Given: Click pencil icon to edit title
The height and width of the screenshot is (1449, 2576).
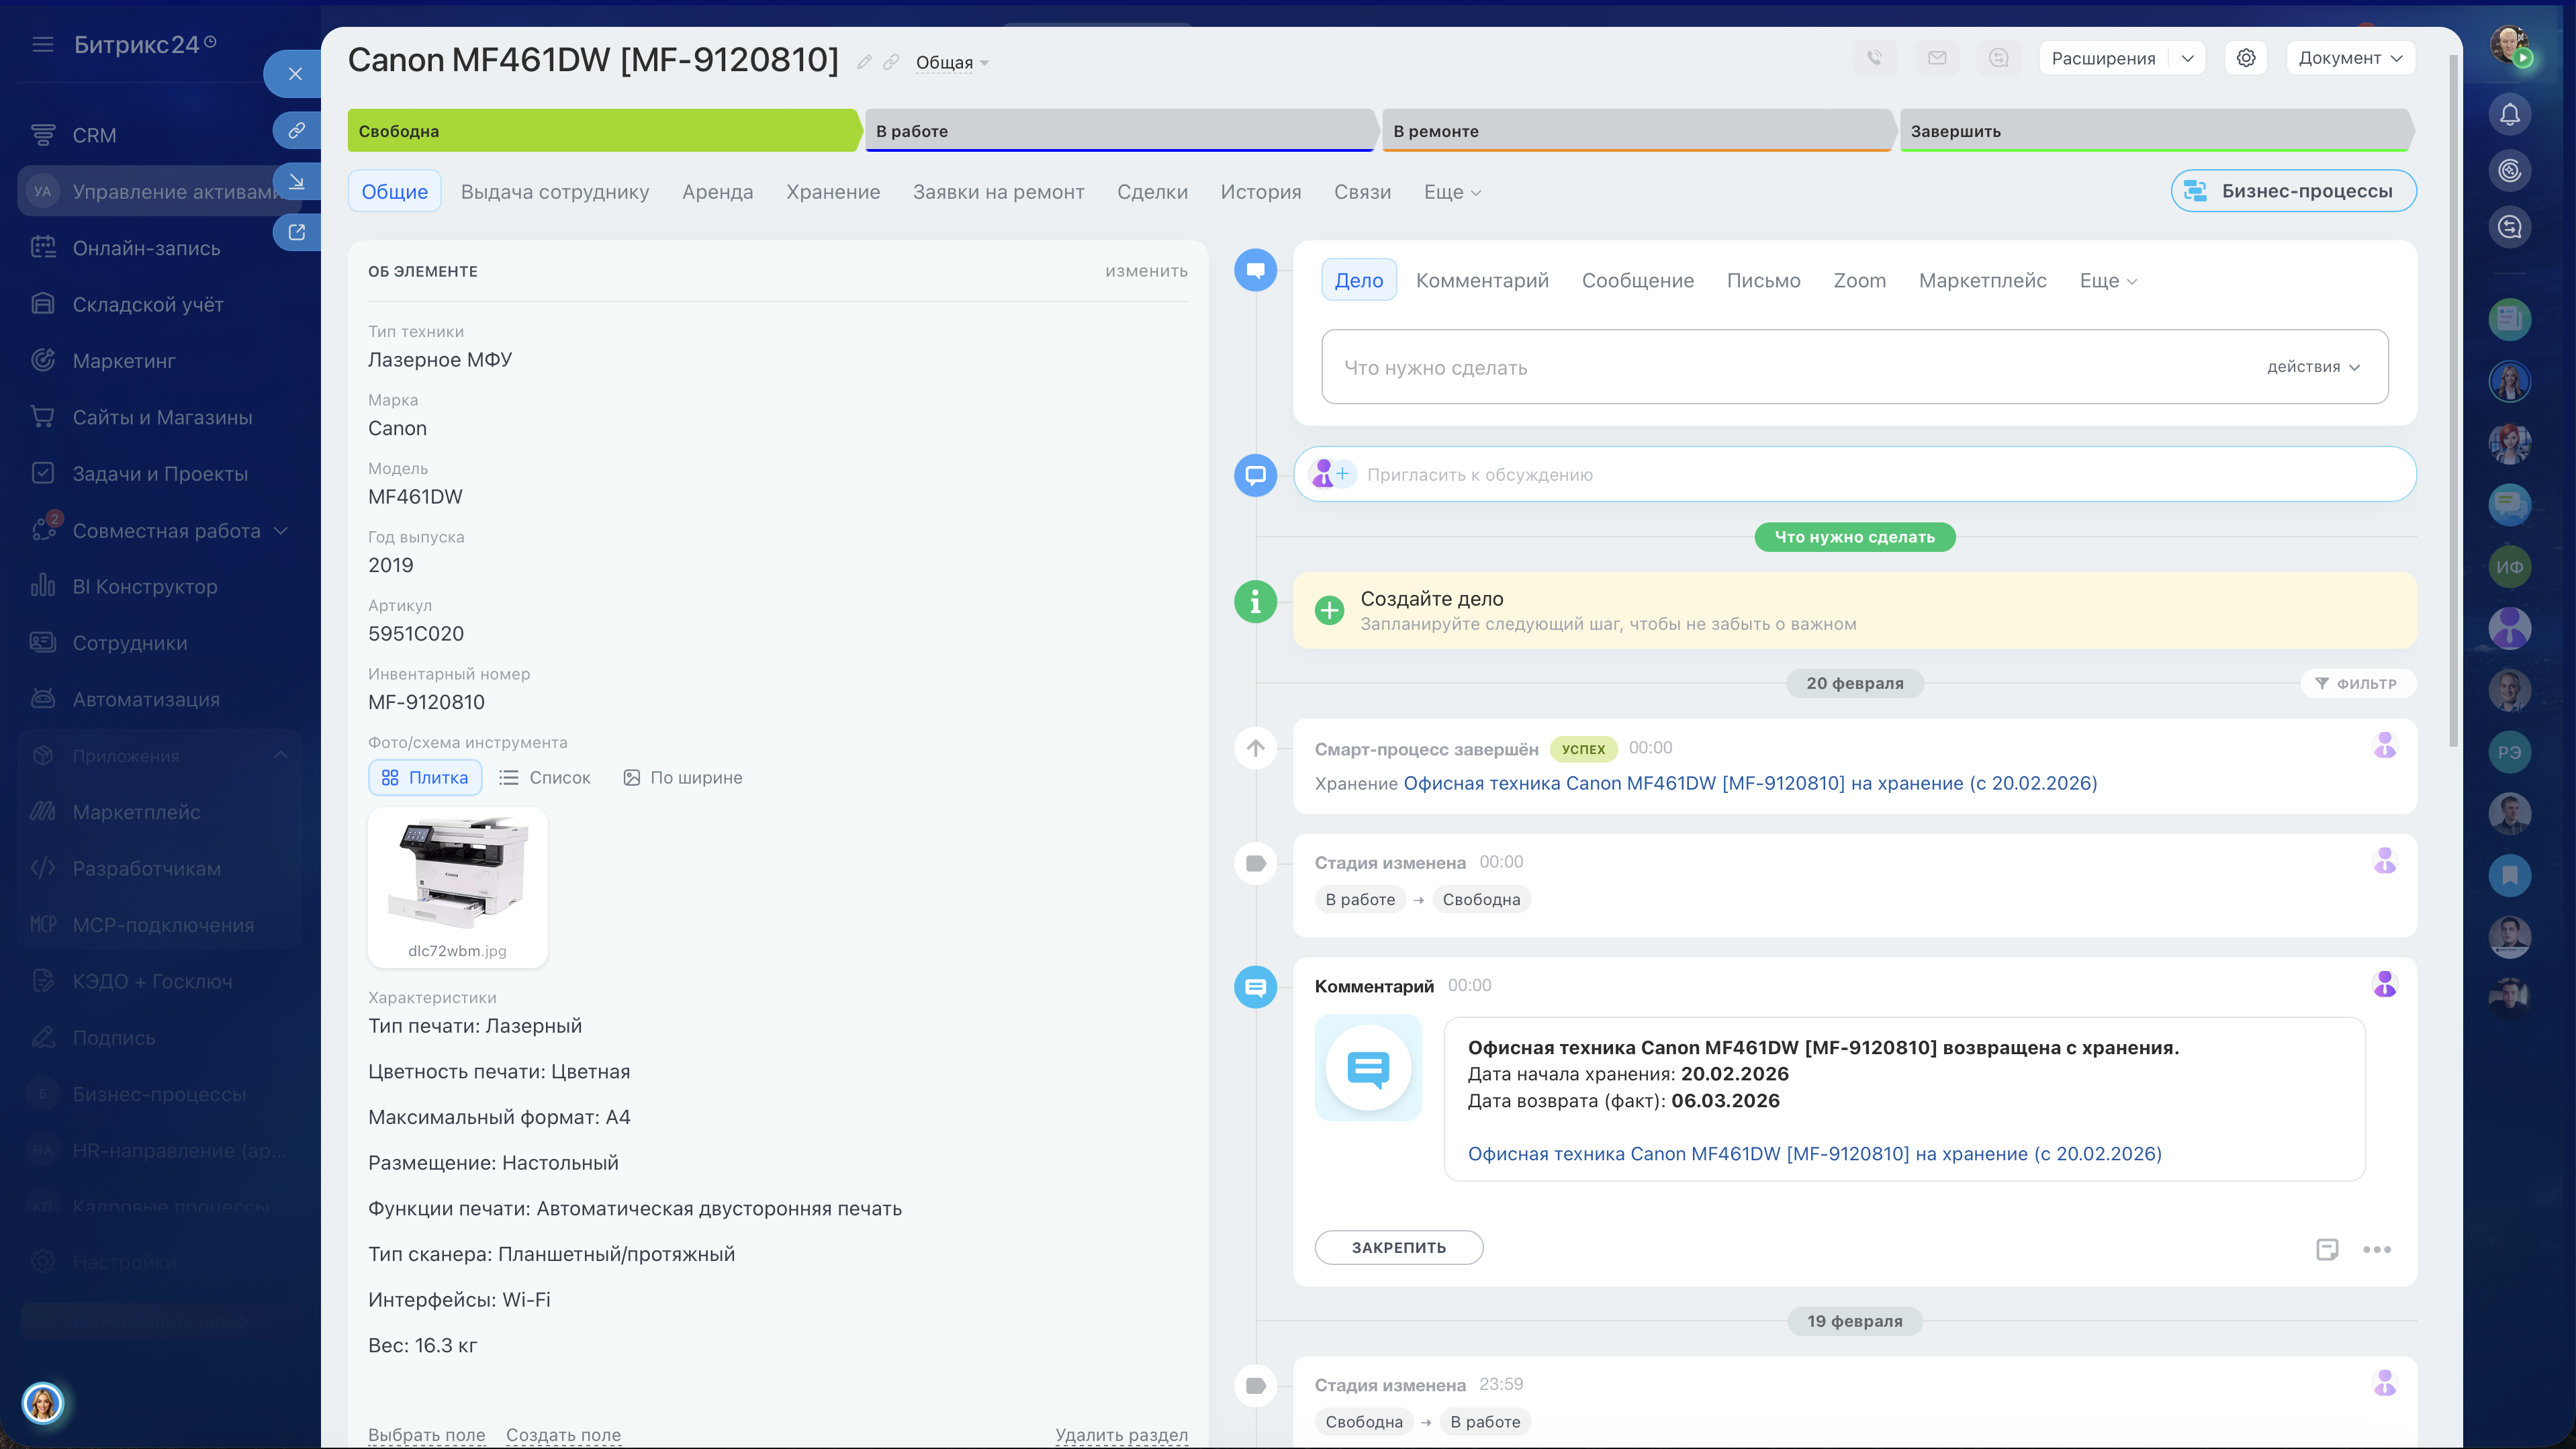Looking at the screenshot, I should [864, 62].
